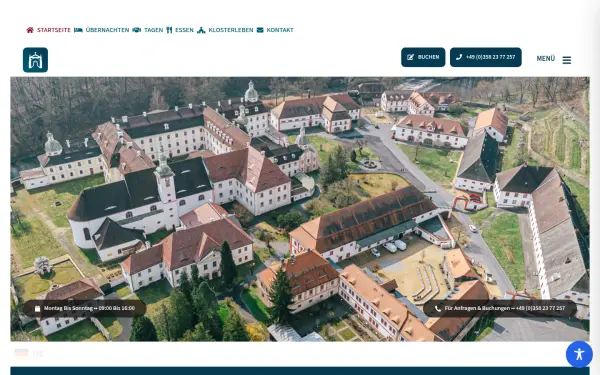Click the opening hours badge Montag bis Sonntag
The width and height of the screenshot is (600, 375).
(x=85, y=308)
